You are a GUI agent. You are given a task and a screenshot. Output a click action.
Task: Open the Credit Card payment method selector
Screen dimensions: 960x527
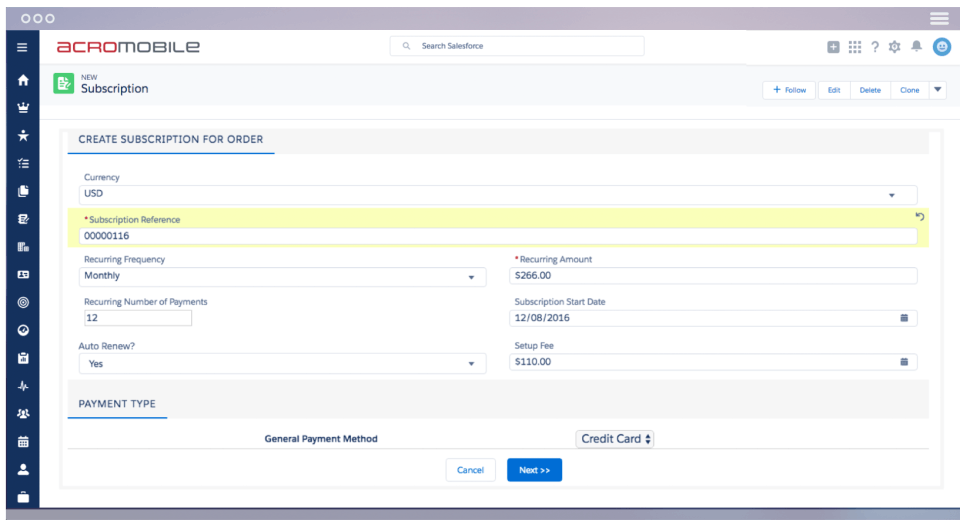pyautogui.click(x=615, y=439)
